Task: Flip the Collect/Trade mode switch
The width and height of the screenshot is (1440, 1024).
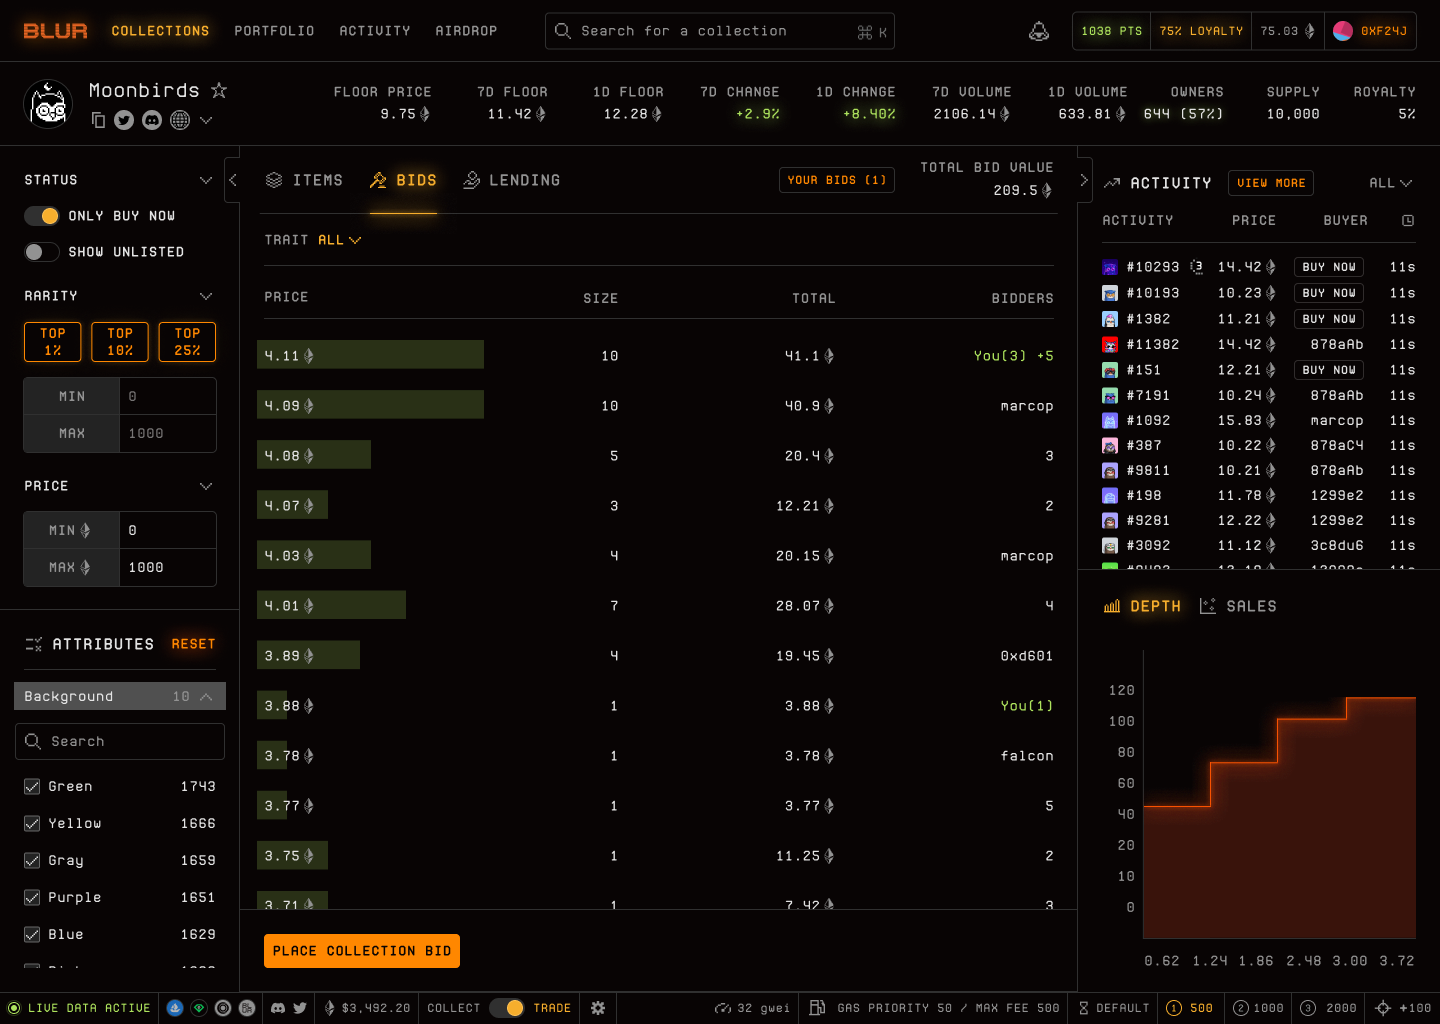Action: tap(507, 1008)
